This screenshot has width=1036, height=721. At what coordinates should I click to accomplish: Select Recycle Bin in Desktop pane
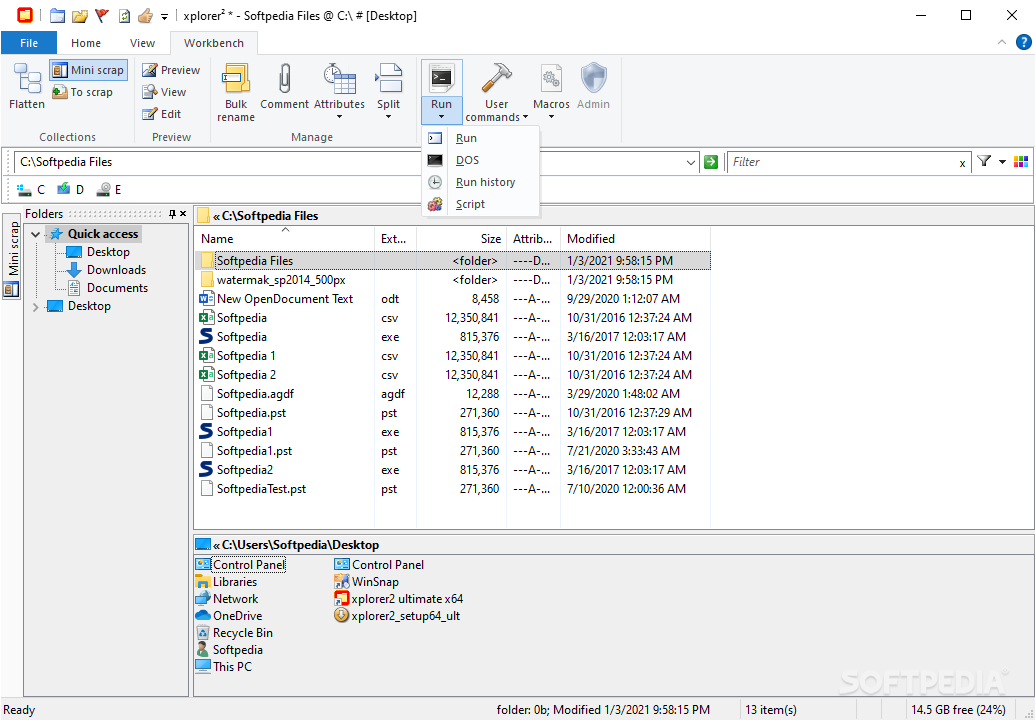(x=235, y=632)
